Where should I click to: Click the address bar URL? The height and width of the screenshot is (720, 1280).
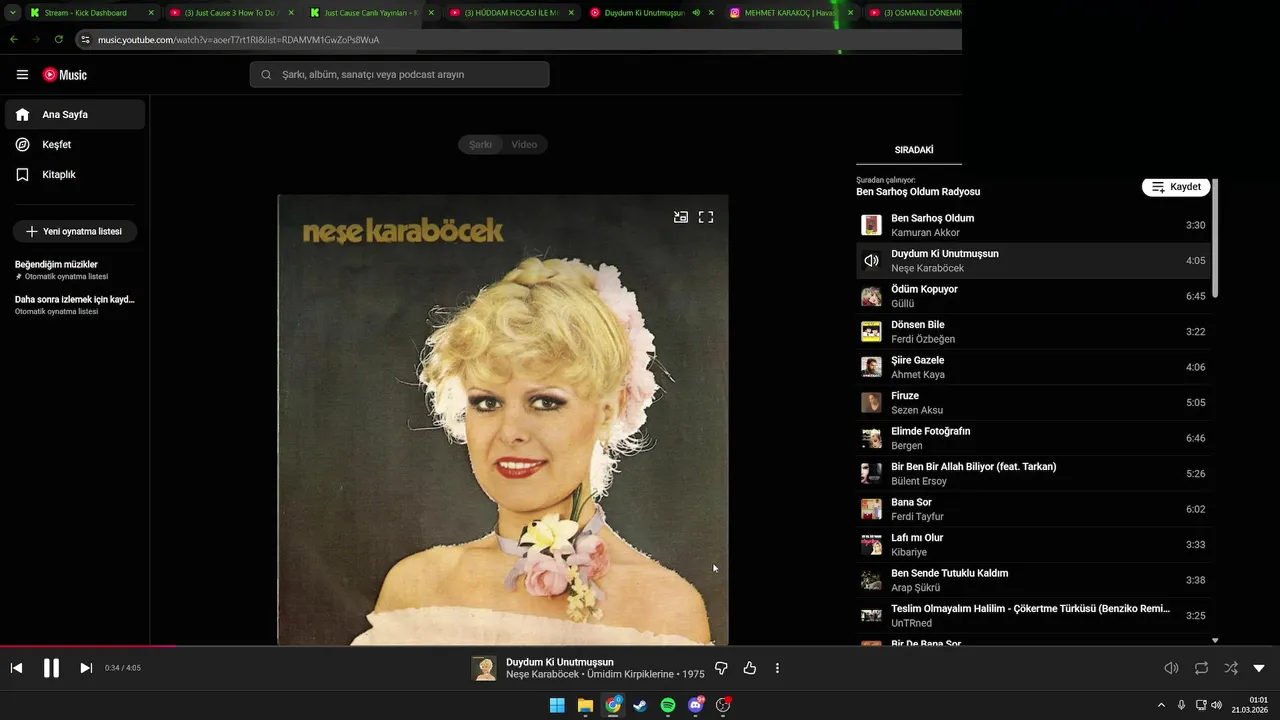point(238,40)
